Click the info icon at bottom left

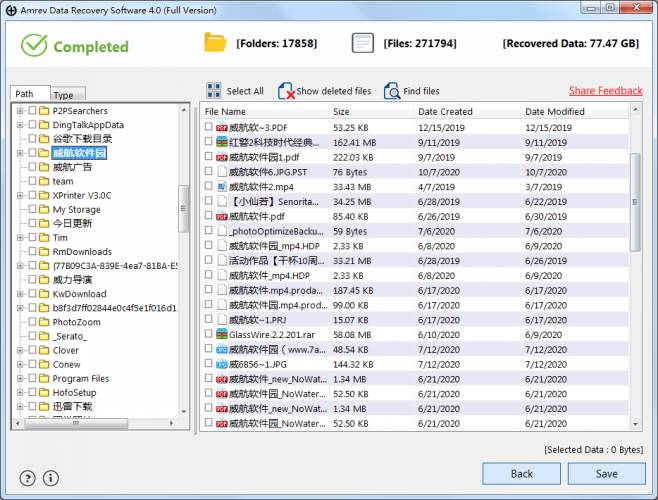pos(51,477)
